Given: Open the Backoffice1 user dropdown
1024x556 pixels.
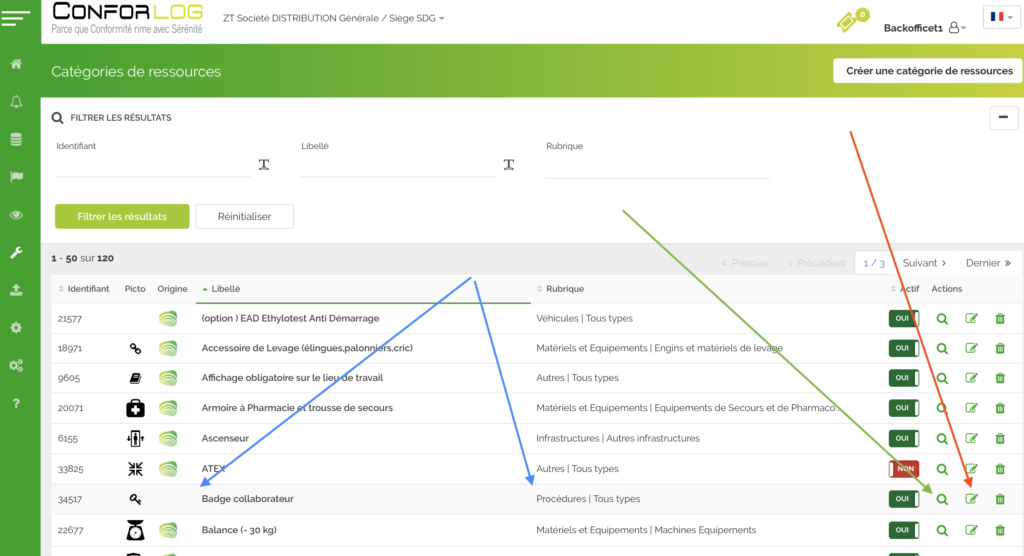Looking at the screenshot, I should pyautogui.click(x=925, y=28).
